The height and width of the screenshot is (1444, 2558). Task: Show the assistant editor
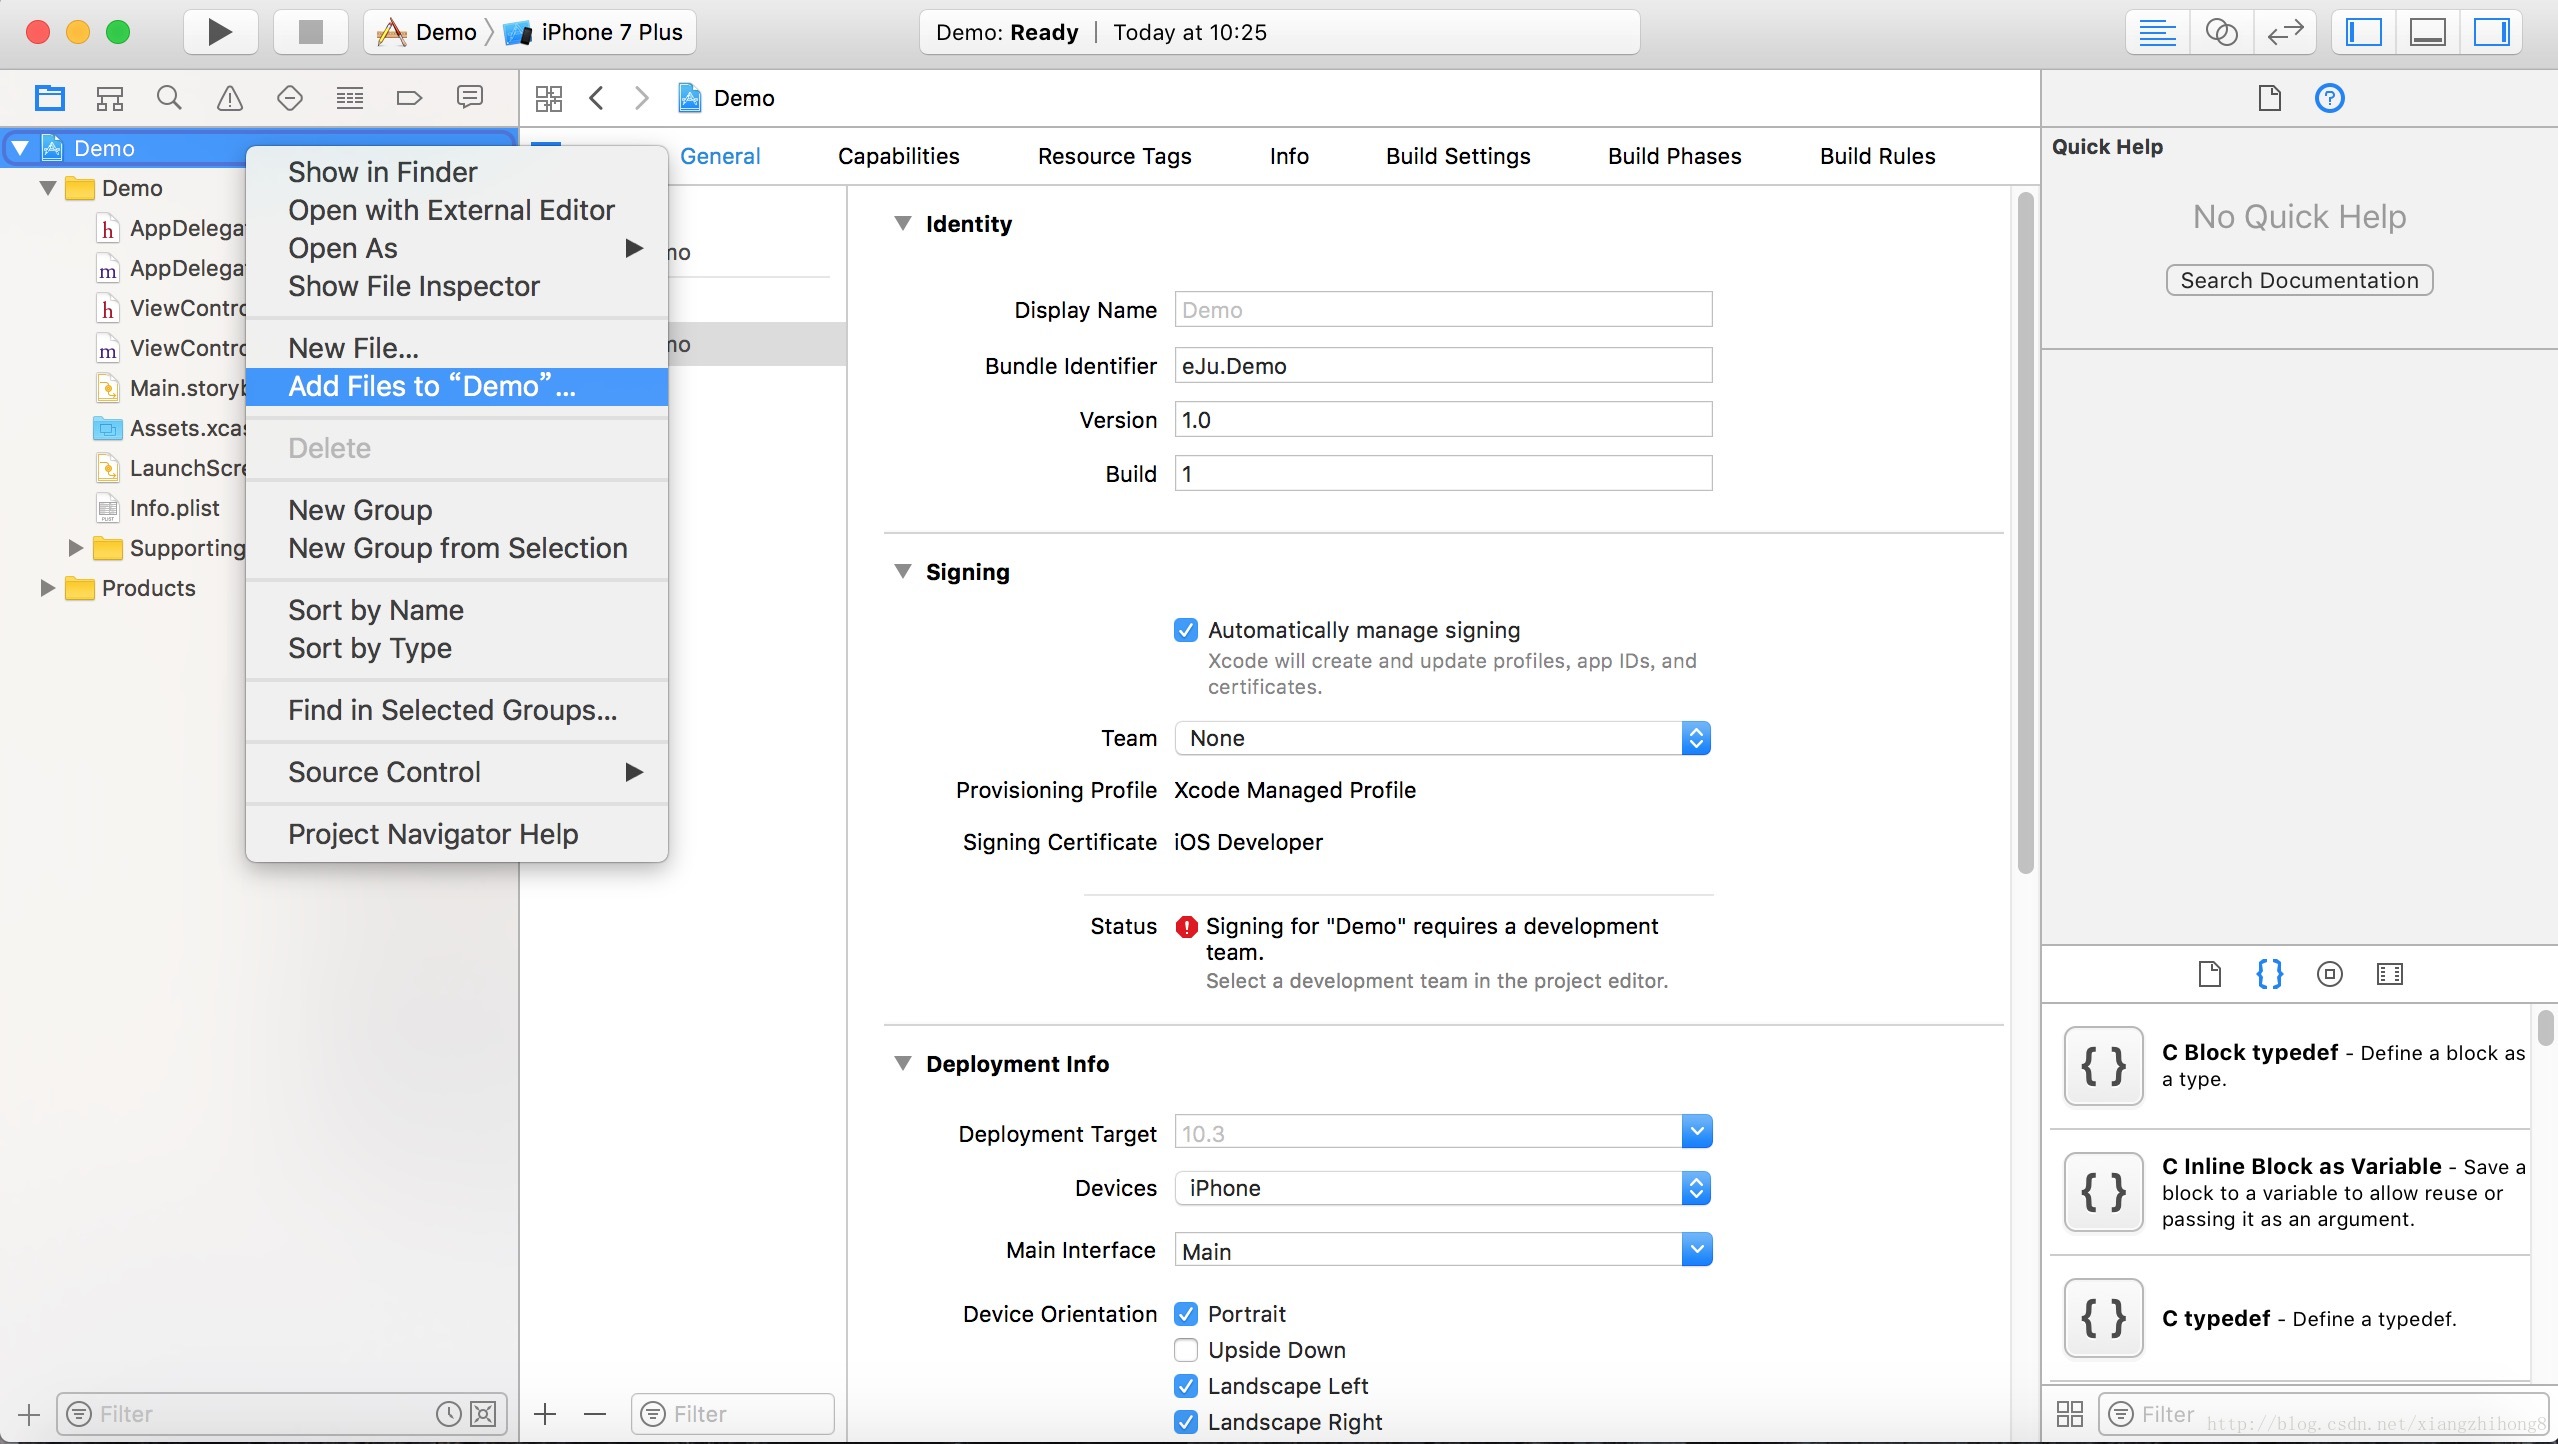tap(2221, 32)
